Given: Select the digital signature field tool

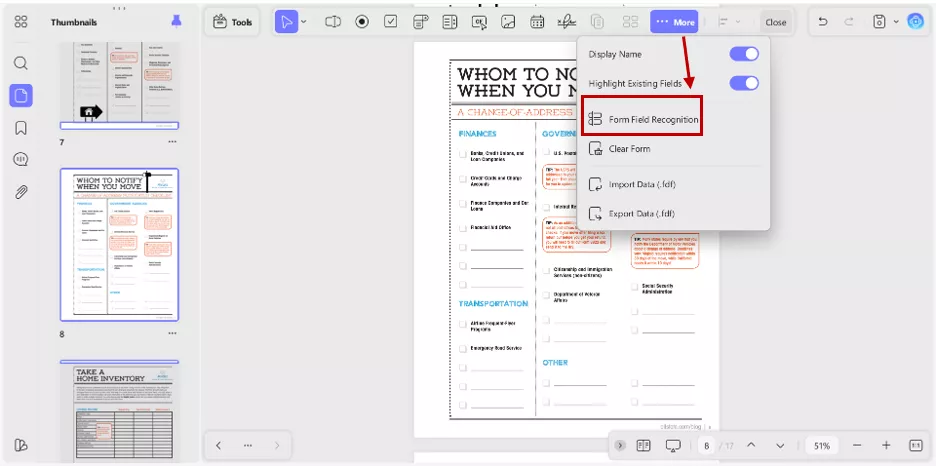Looking at the screenshot, I should pyautogui.click(x=566, y=22).
